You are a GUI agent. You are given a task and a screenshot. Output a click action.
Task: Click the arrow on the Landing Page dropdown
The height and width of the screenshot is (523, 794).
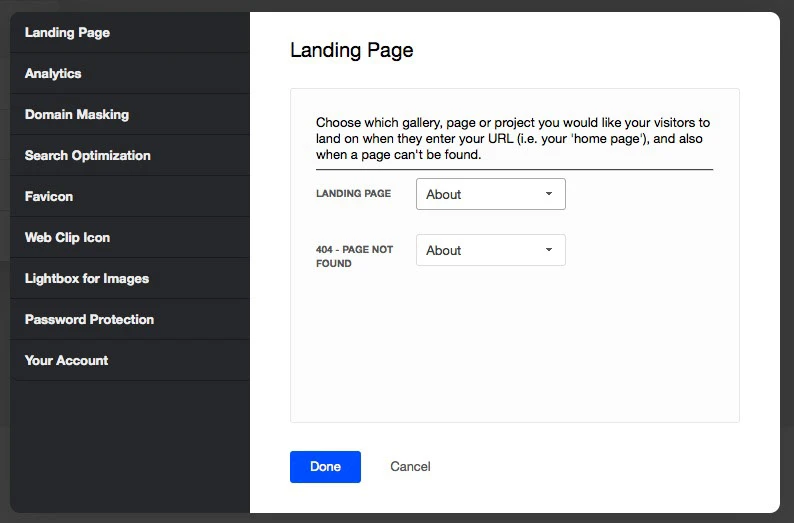pyautogui.click(x=549, y=194)
